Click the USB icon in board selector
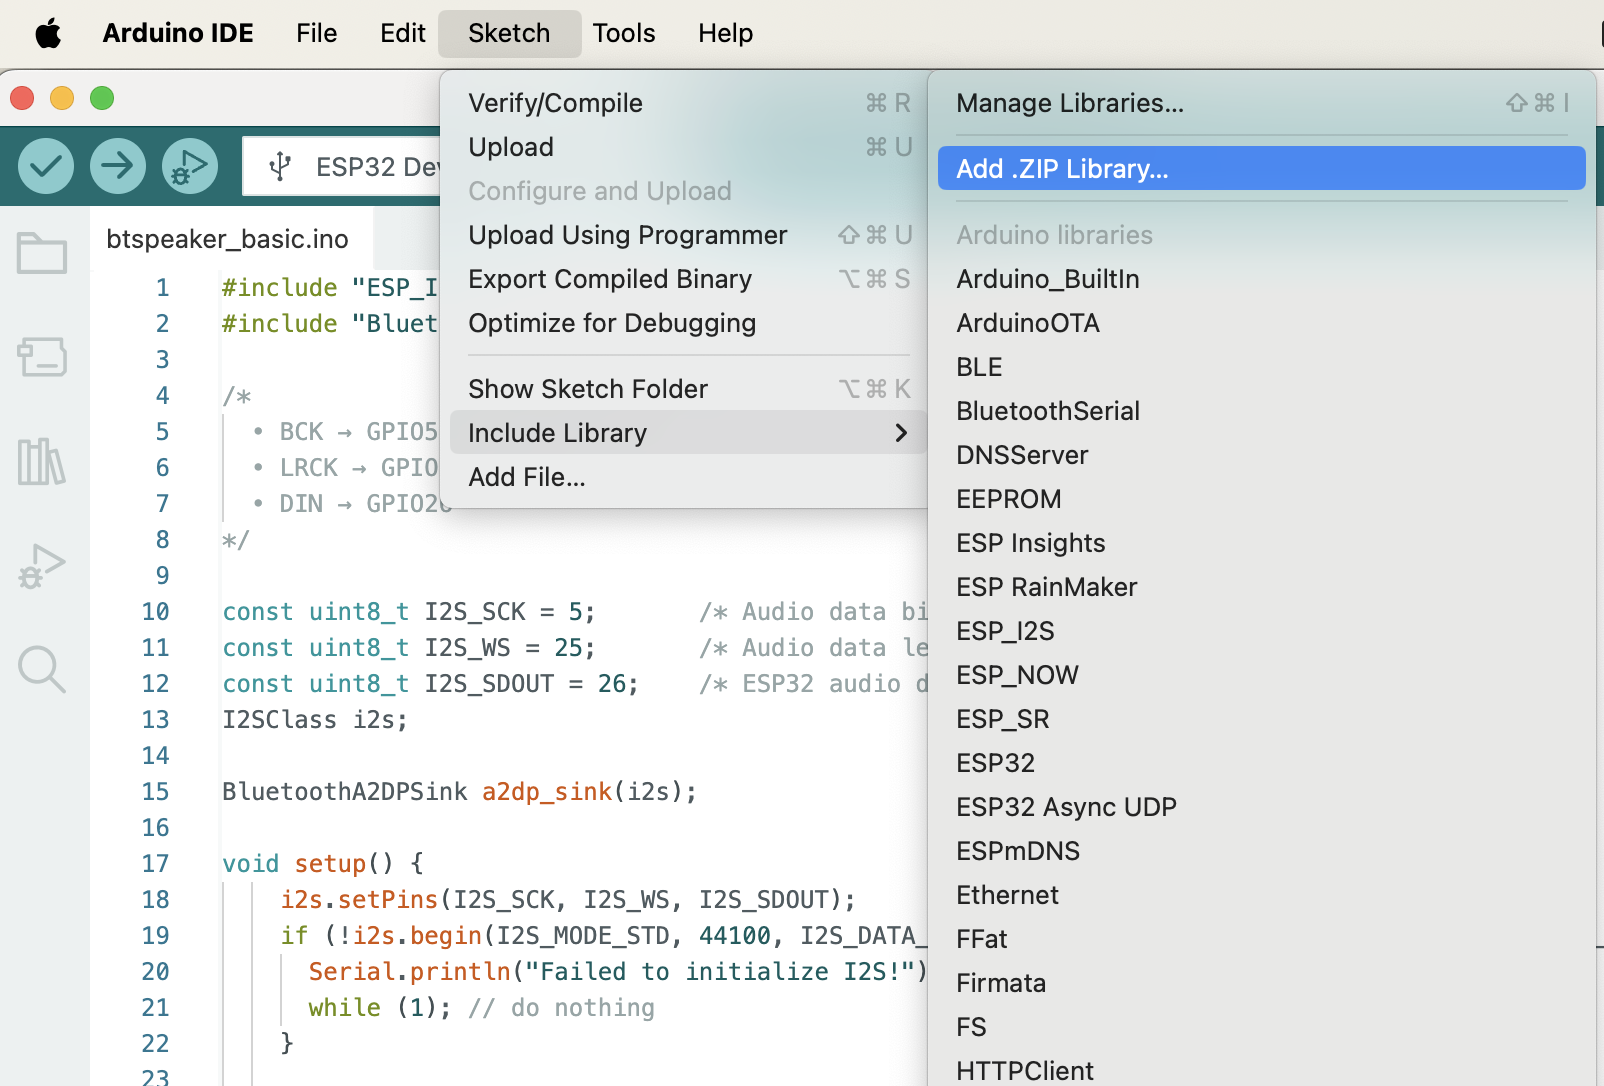Viewport: 1604px width, 1086px height. click(281, 167)
